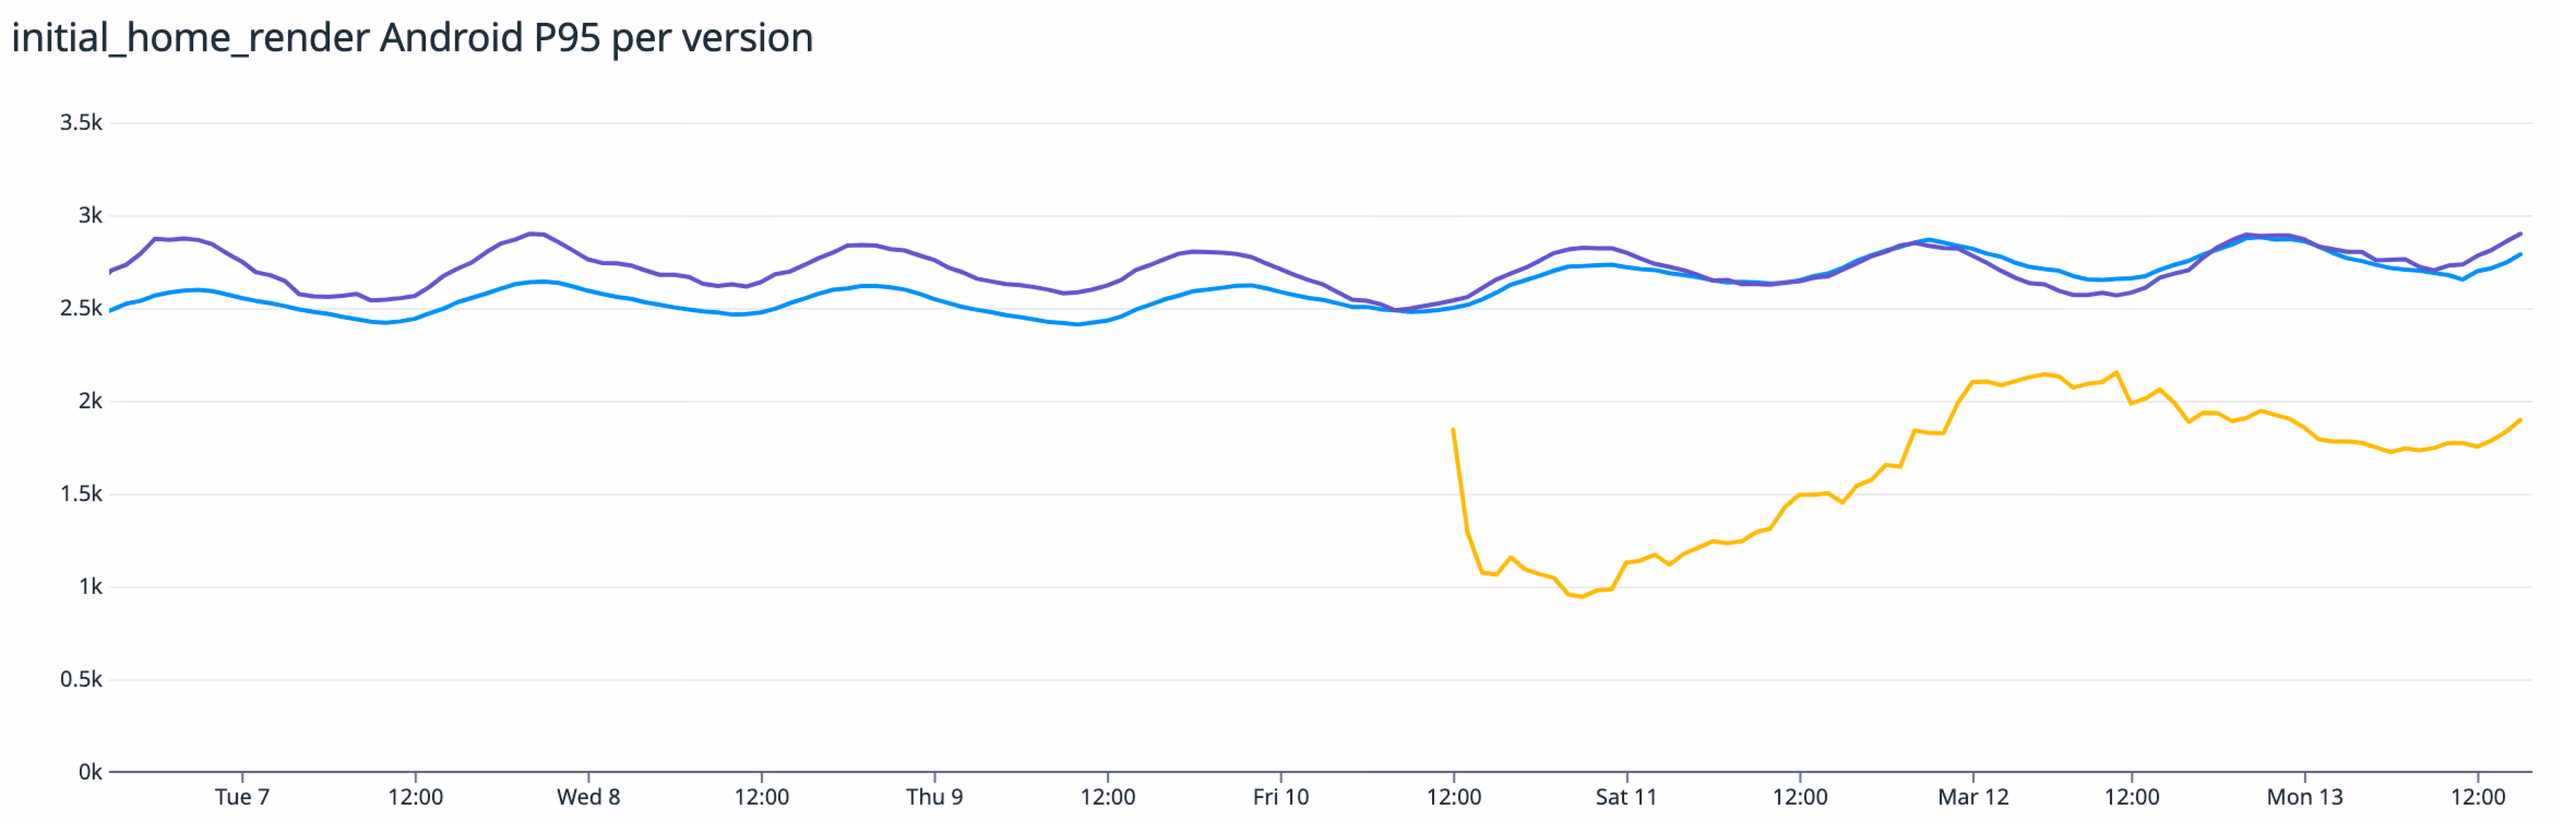This screenshot has height=822, width=2576.
Task: Select the "1k" y-axis value label
Action: (90, 587)
